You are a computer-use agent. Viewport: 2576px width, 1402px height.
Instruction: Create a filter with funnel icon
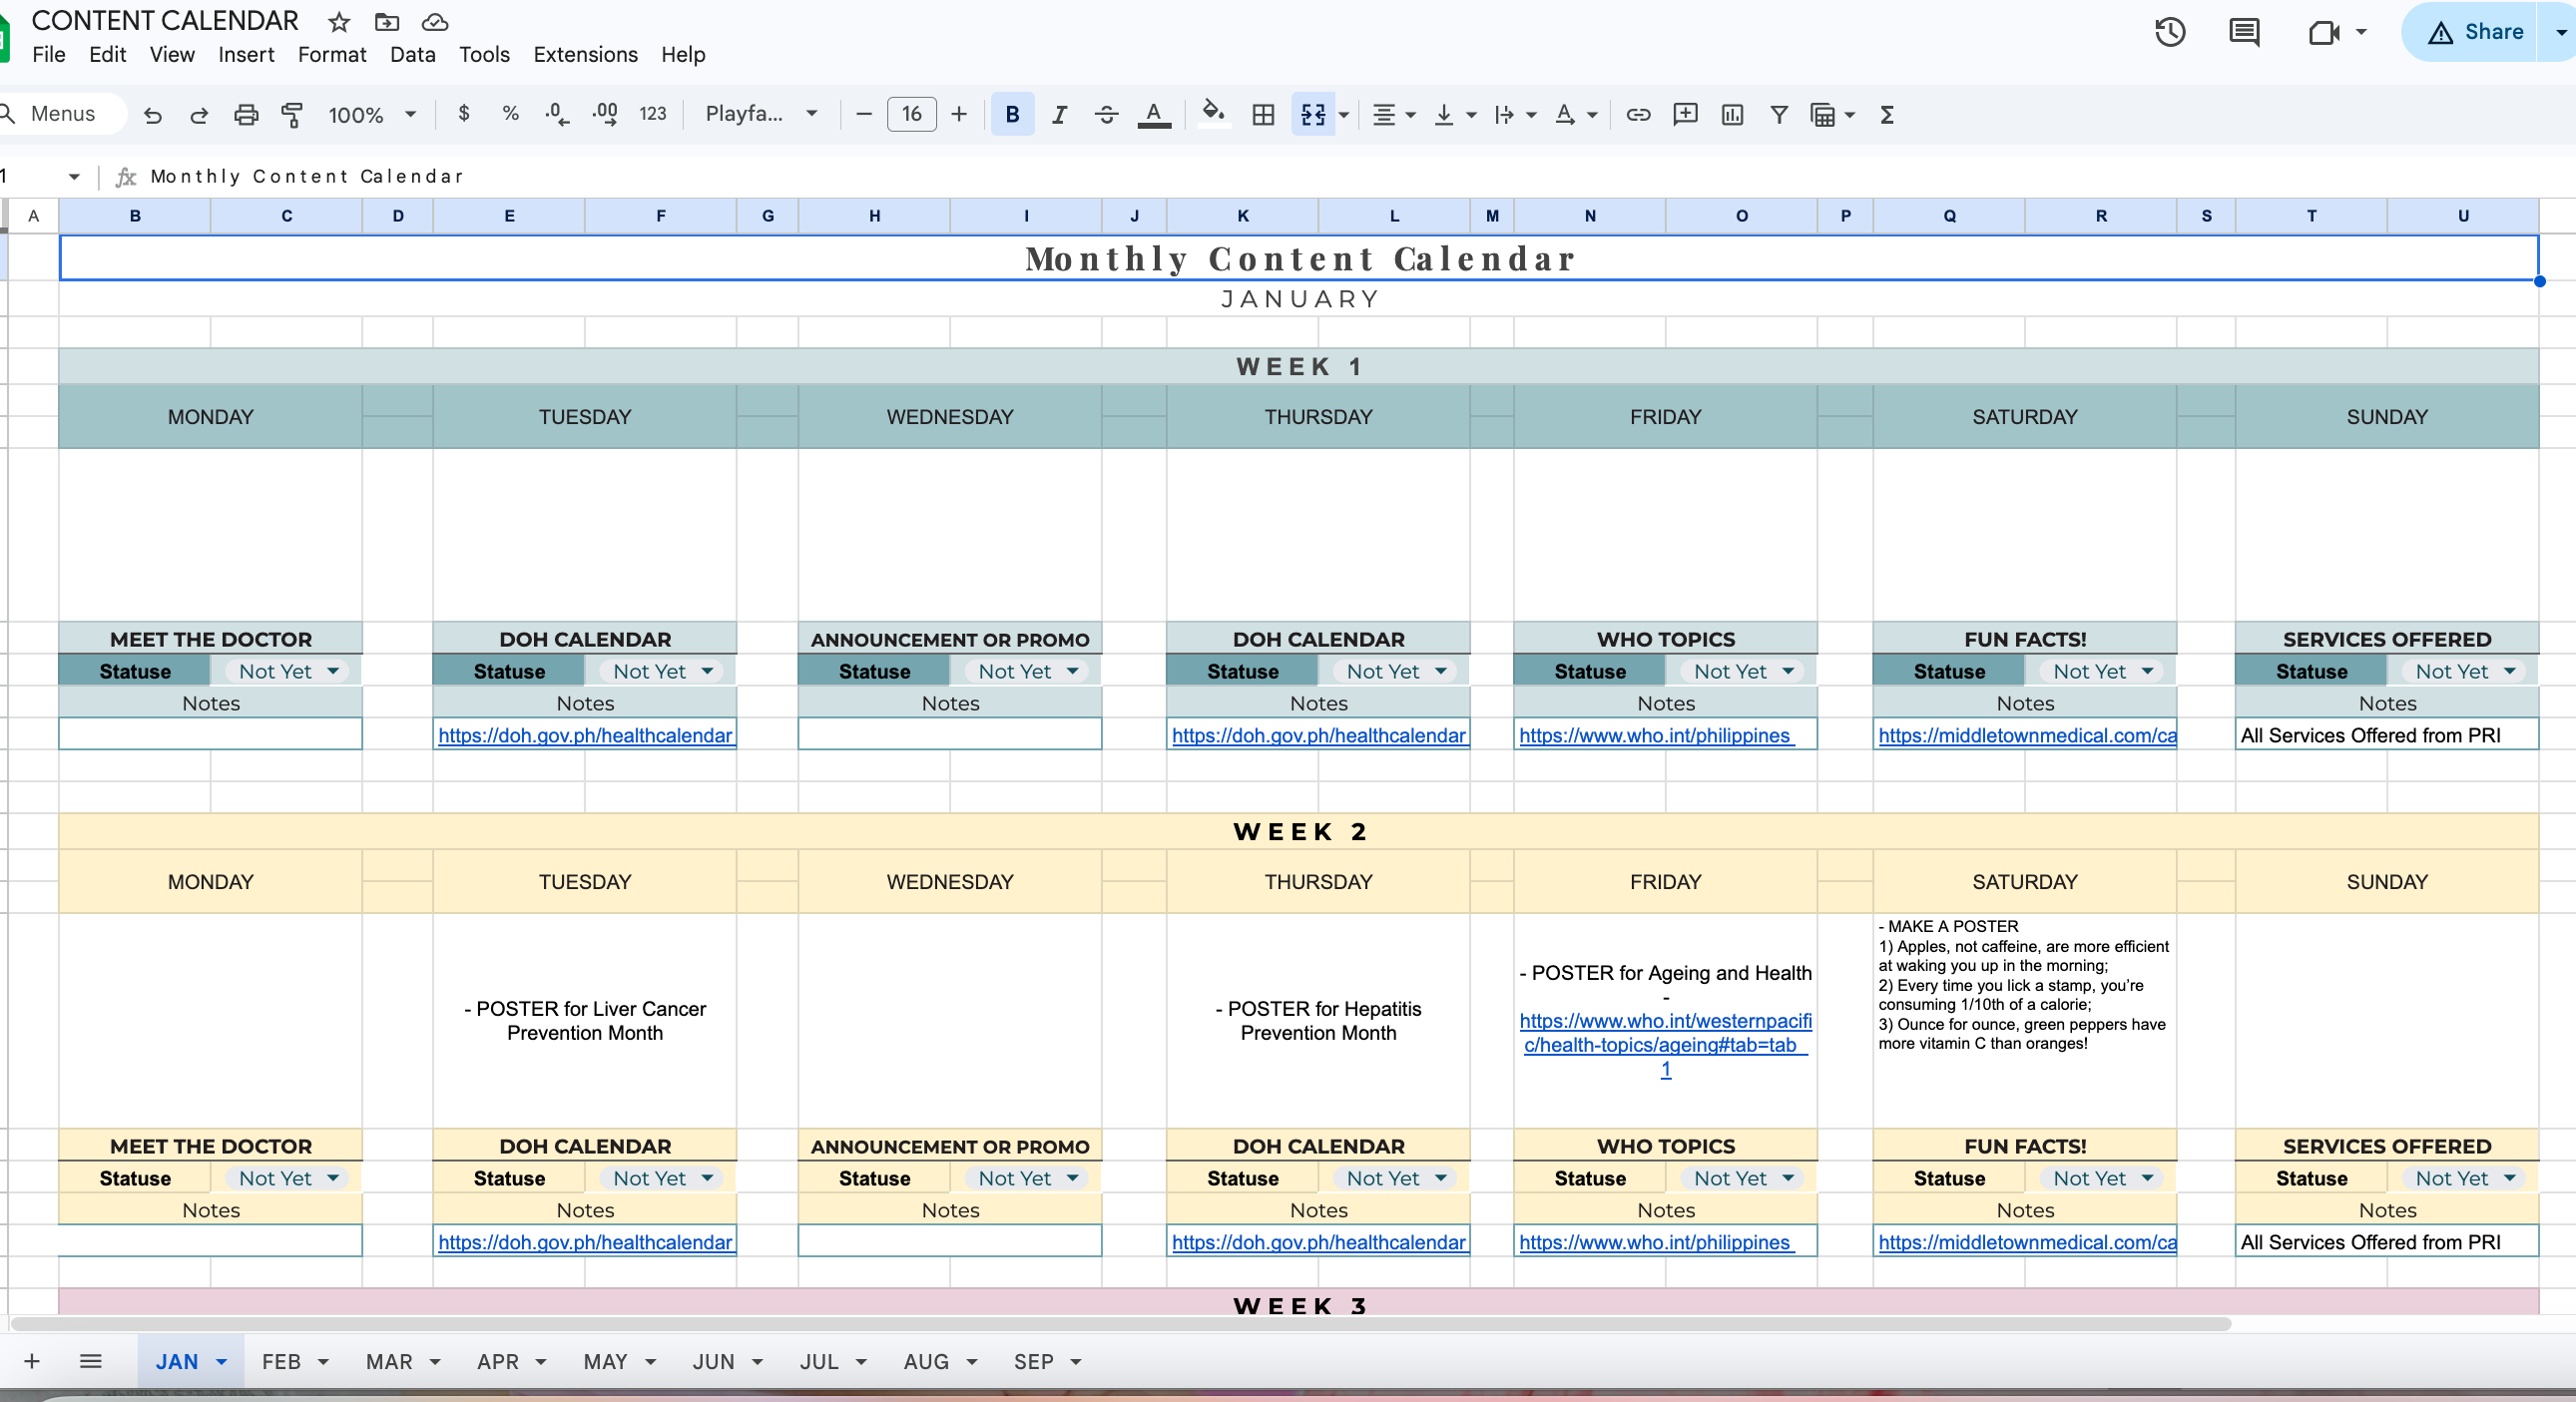pos(1779,115)
